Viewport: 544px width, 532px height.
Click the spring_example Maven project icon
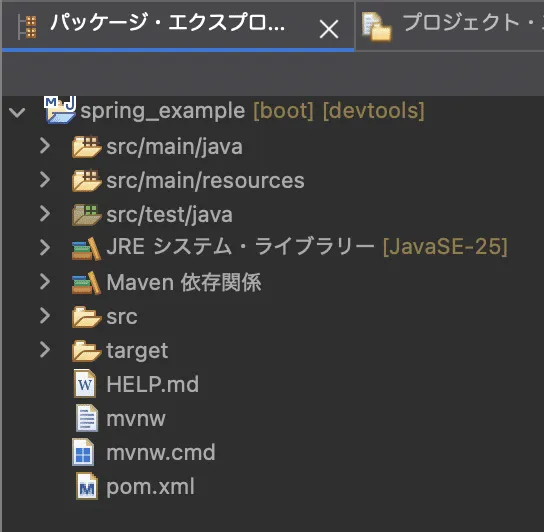(x=60, y=110)
